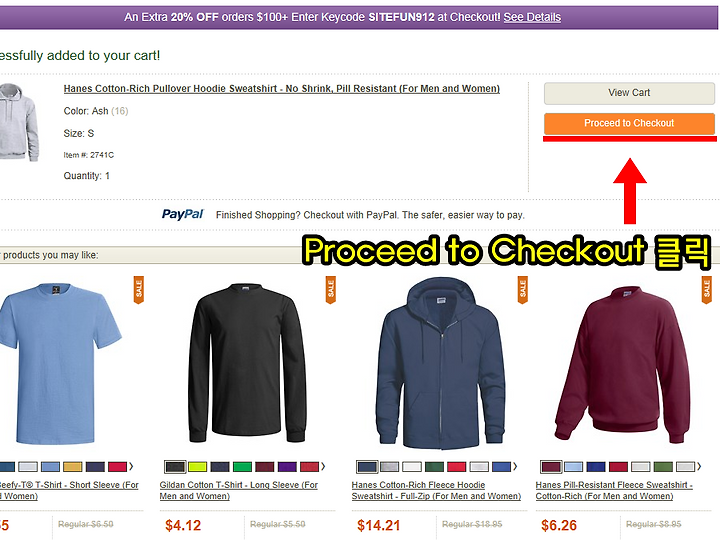Pick the light blue swatch under maroon sweatshirt
Viewport: 720px width, 540px height.
tap(574, 467)
